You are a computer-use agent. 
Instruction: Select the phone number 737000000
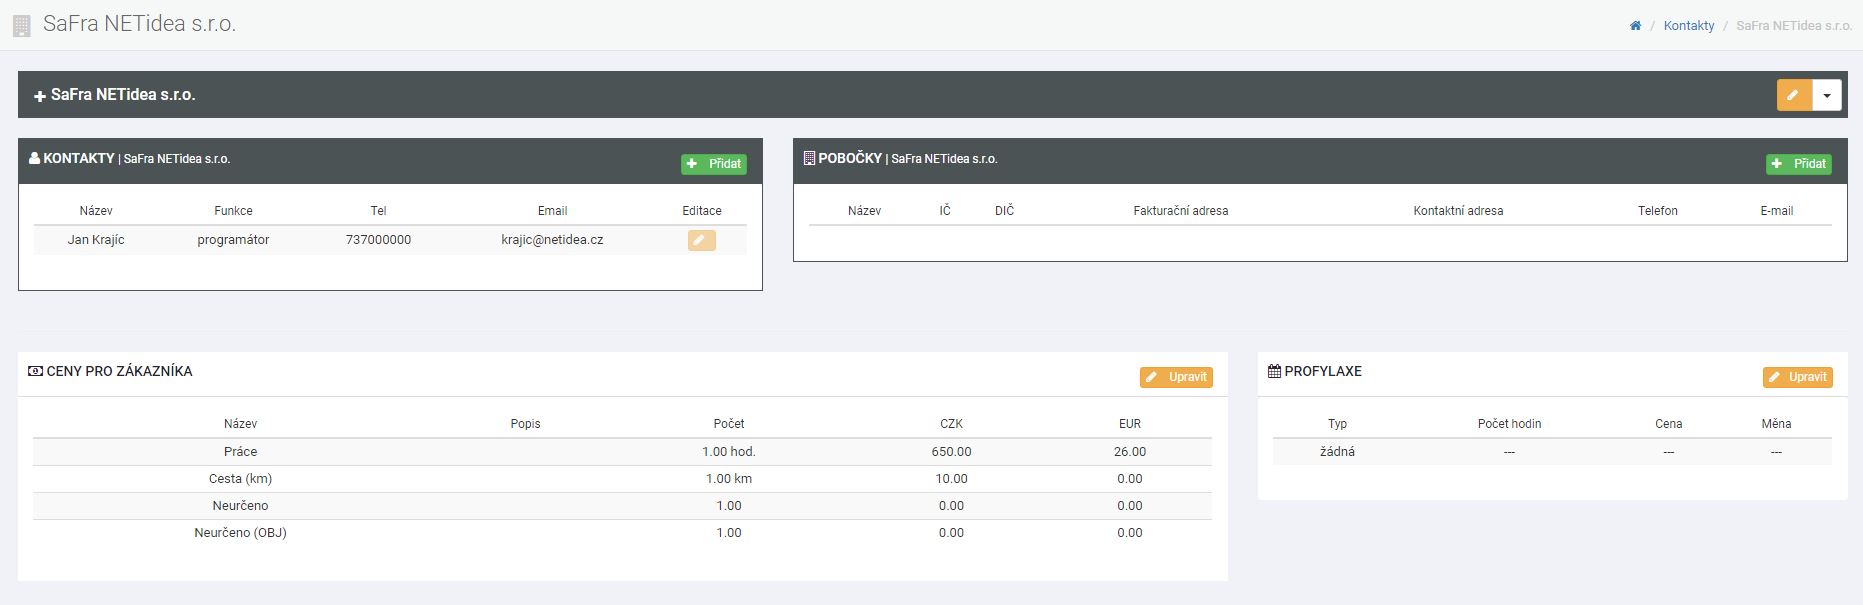click(378, 240)
